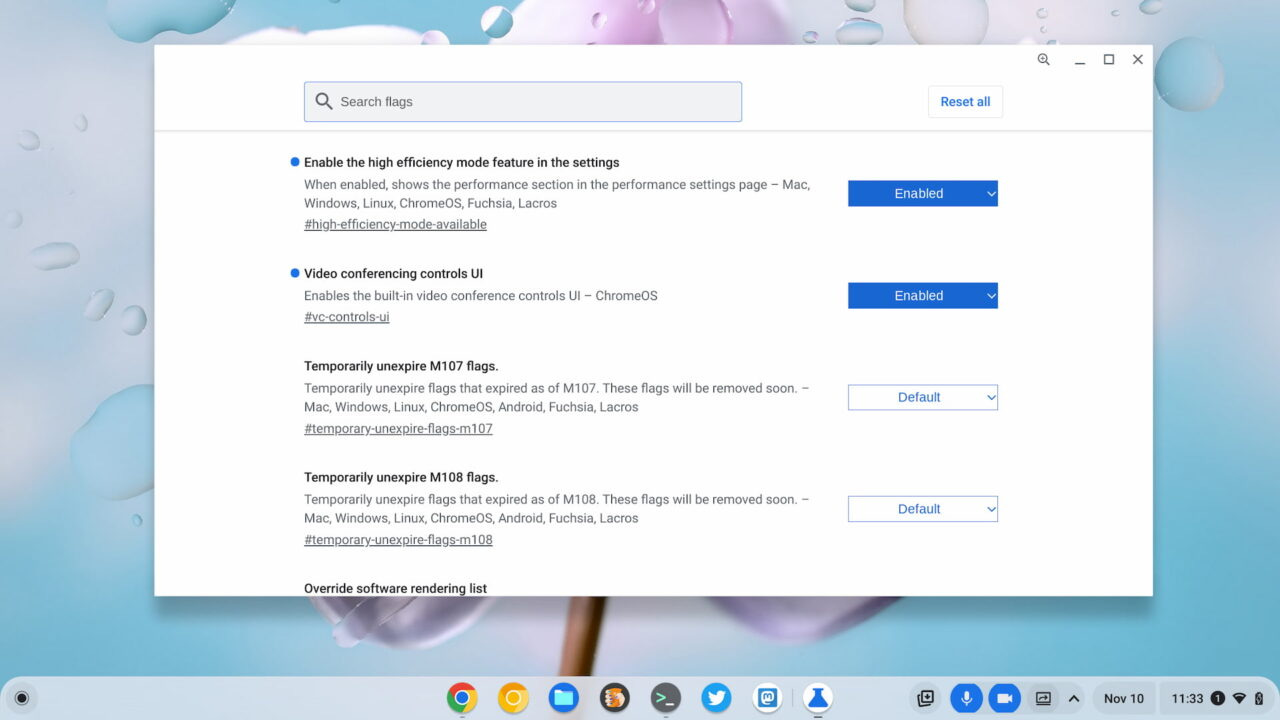Click Temporarily unexpire M108 flags title
Image resolution: width=1280 pixels, height=720 pixels.
point(401,477)
